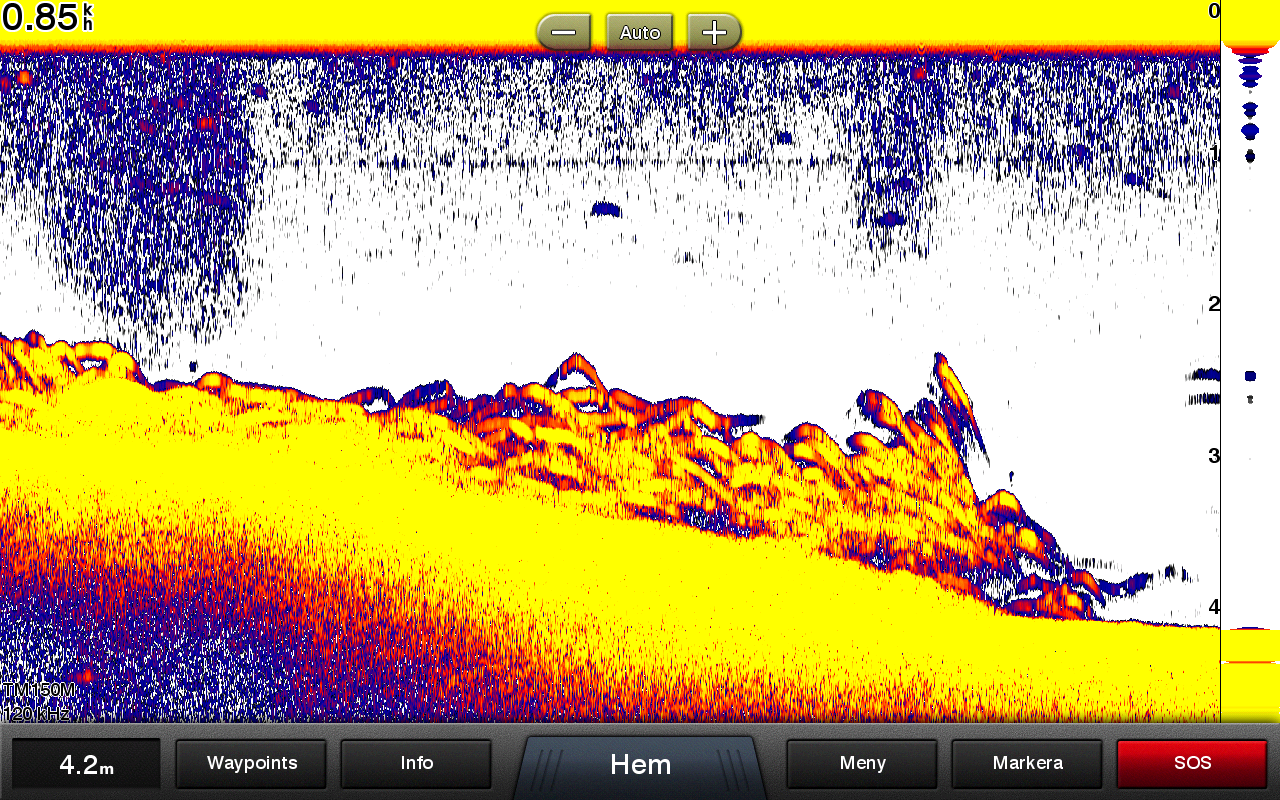Open the Waypoints list
1280x800 pixels.
(252, 764)
